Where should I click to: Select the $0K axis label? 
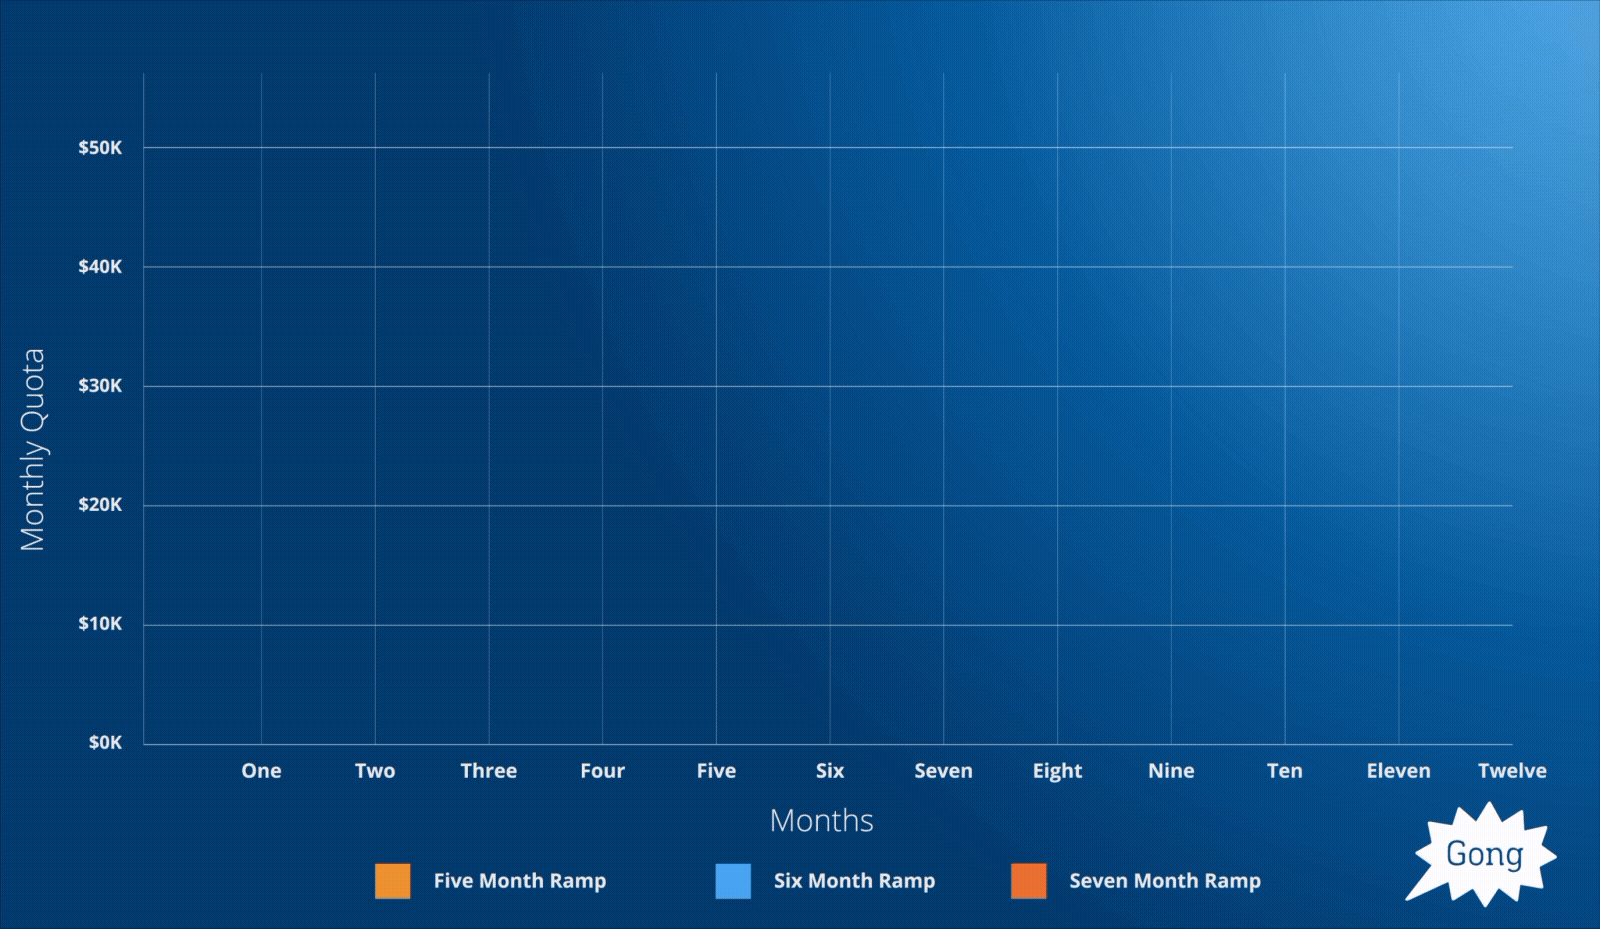(105, 743)
